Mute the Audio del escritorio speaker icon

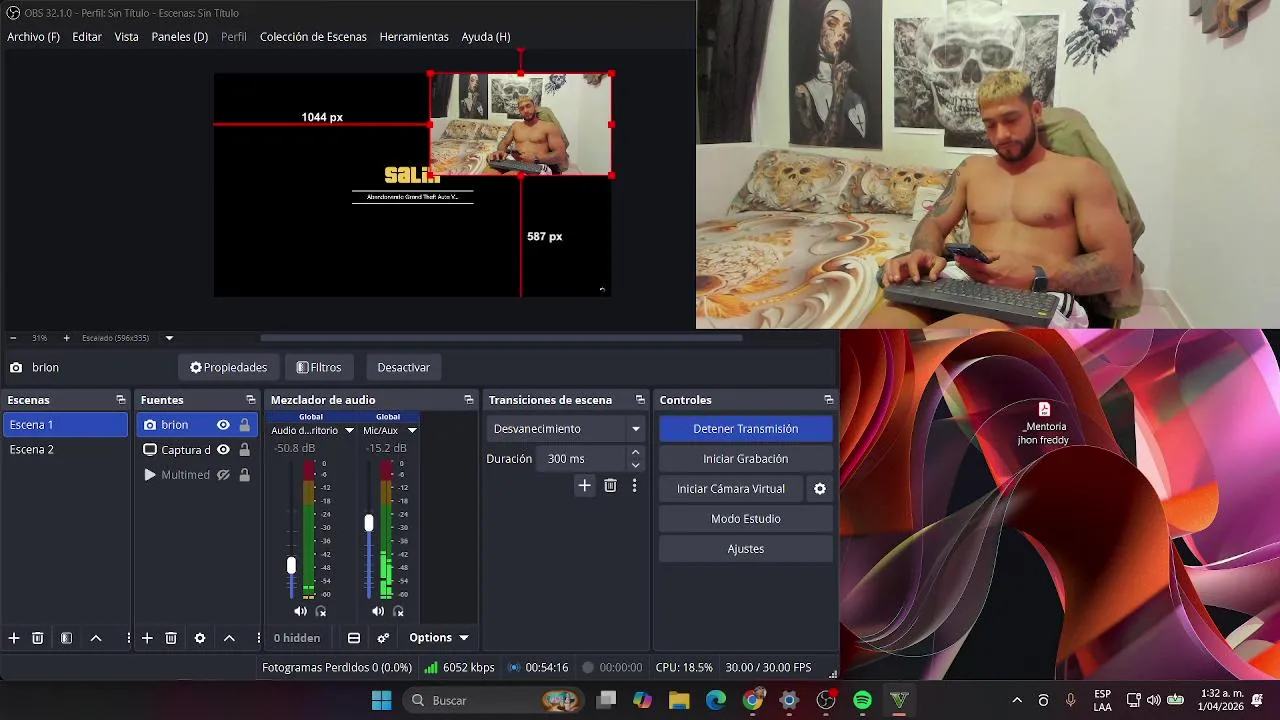pyautogui.click(x=300, y=611)
